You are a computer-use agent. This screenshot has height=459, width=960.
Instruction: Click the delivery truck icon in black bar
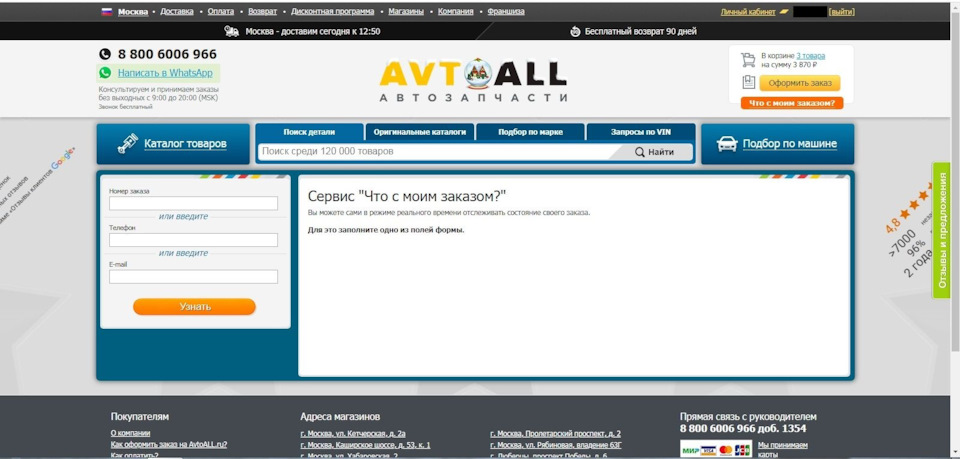pyautogui.click(x=231, y=31)
